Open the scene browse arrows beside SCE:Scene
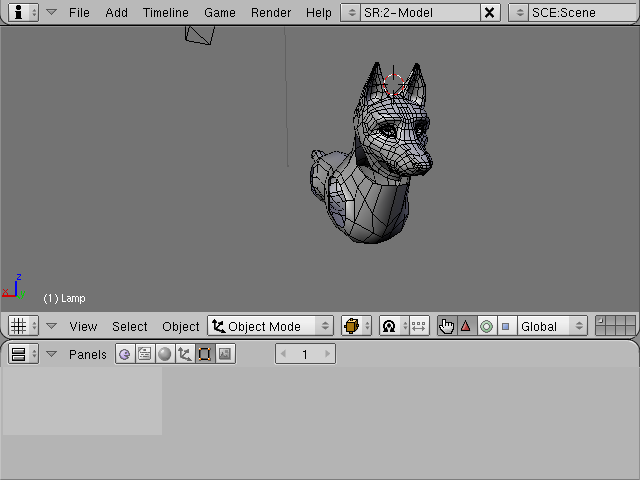 pos(519,13)
